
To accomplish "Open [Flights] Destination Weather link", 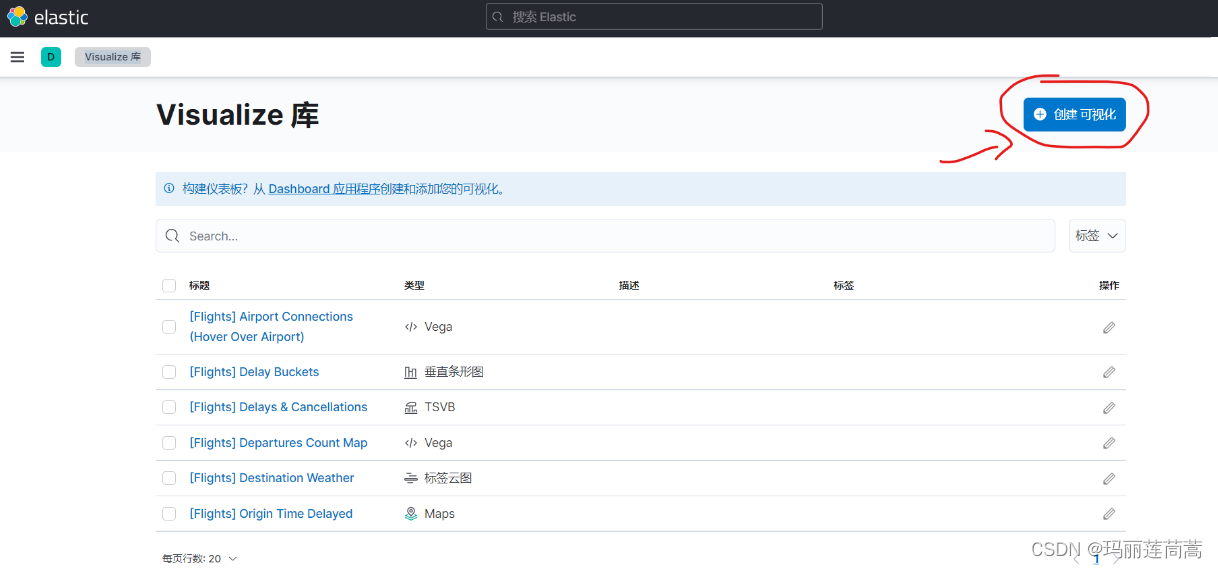I will pyautogui.click(x=272, y=478).
